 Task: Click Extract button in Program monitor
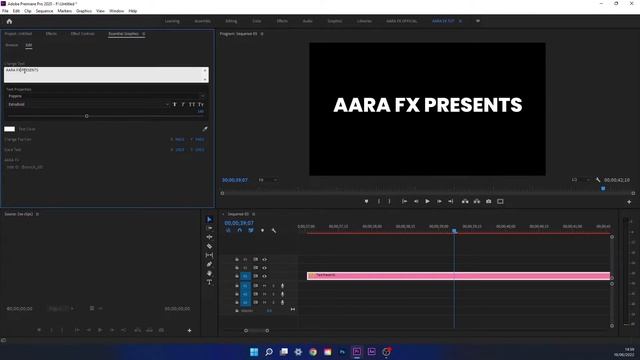[477, 201]
